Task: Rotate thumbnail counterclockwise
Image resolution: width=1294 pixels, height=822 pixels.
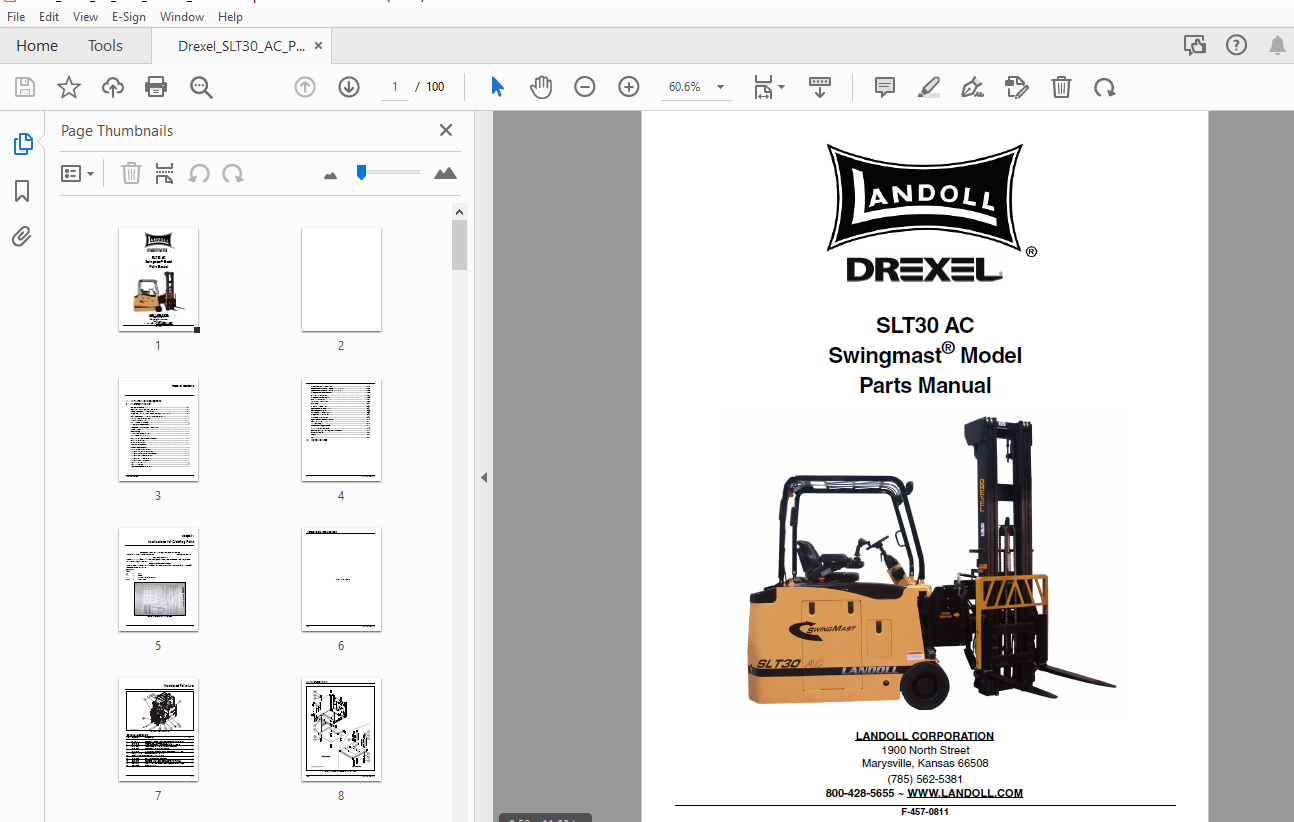Action: pos(199,174)
